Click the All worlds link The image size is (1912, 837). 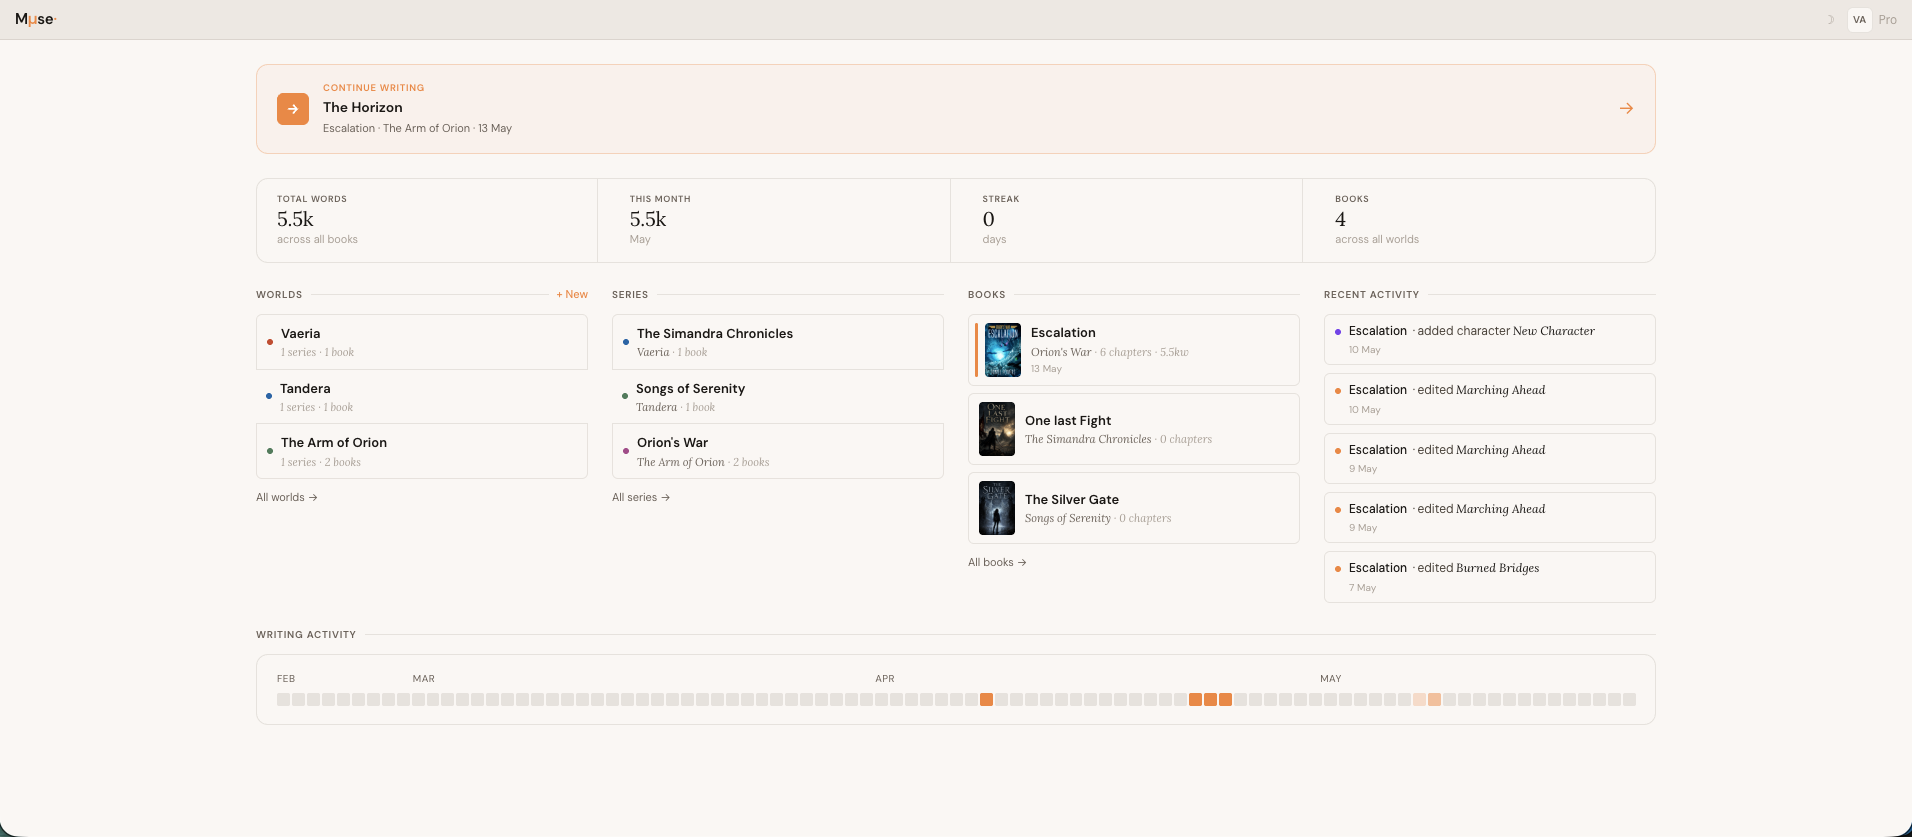[287, 497]
